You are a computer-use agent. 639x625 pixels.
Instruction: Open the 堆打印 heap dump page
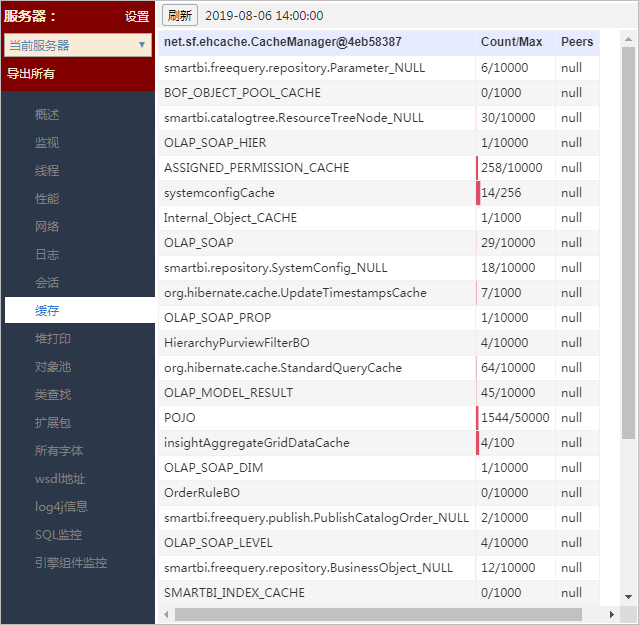[x=53, y=339]
